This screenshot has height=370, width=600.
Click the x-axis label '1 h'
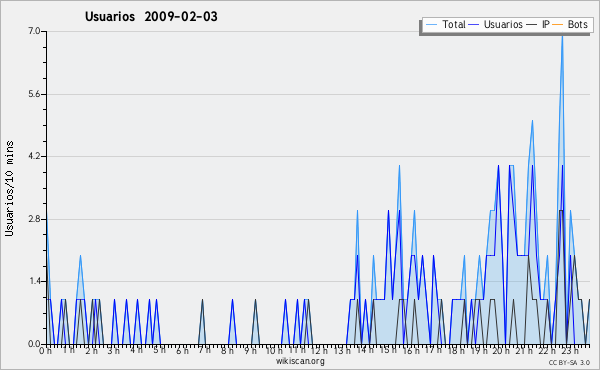click(68, 350)
